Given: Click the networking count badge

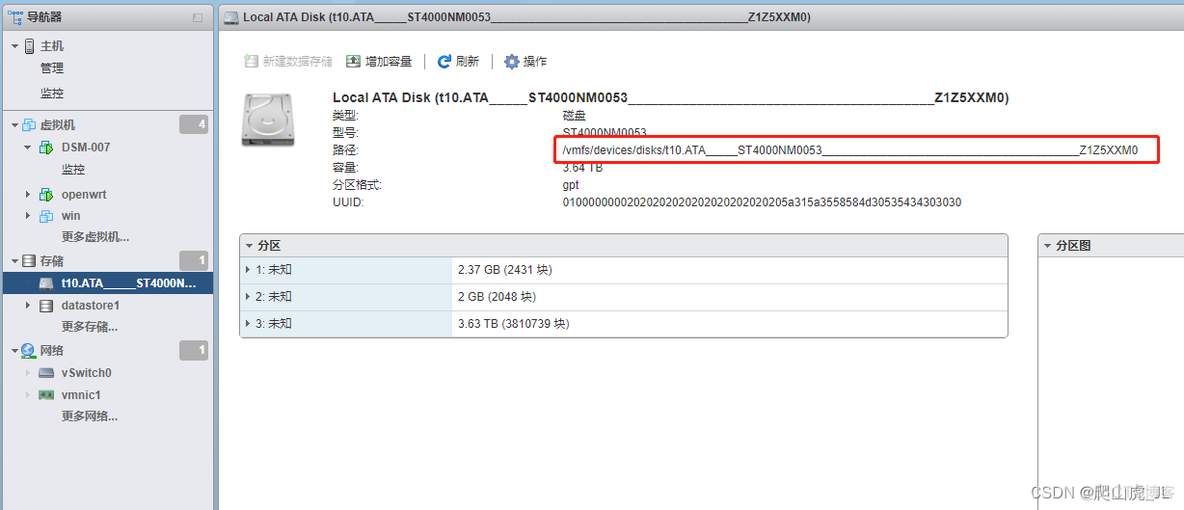Looking at the screenshot, I should click(x=193, y=351).
